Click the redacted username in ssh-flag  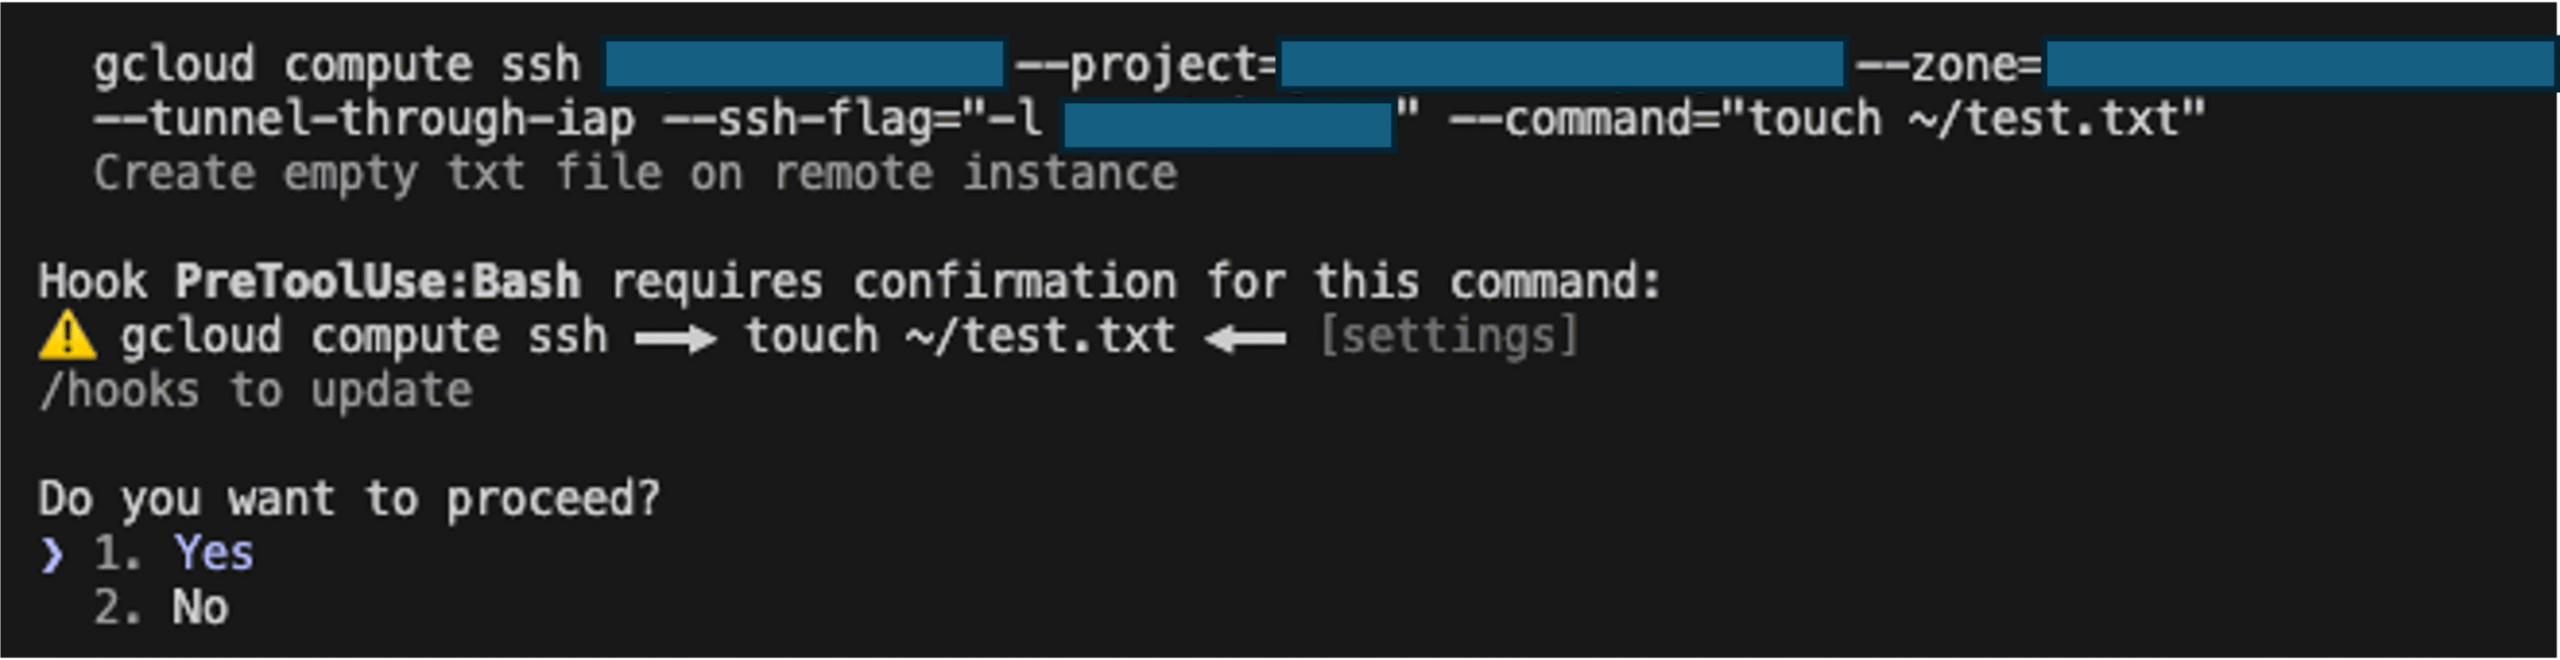1228,123
